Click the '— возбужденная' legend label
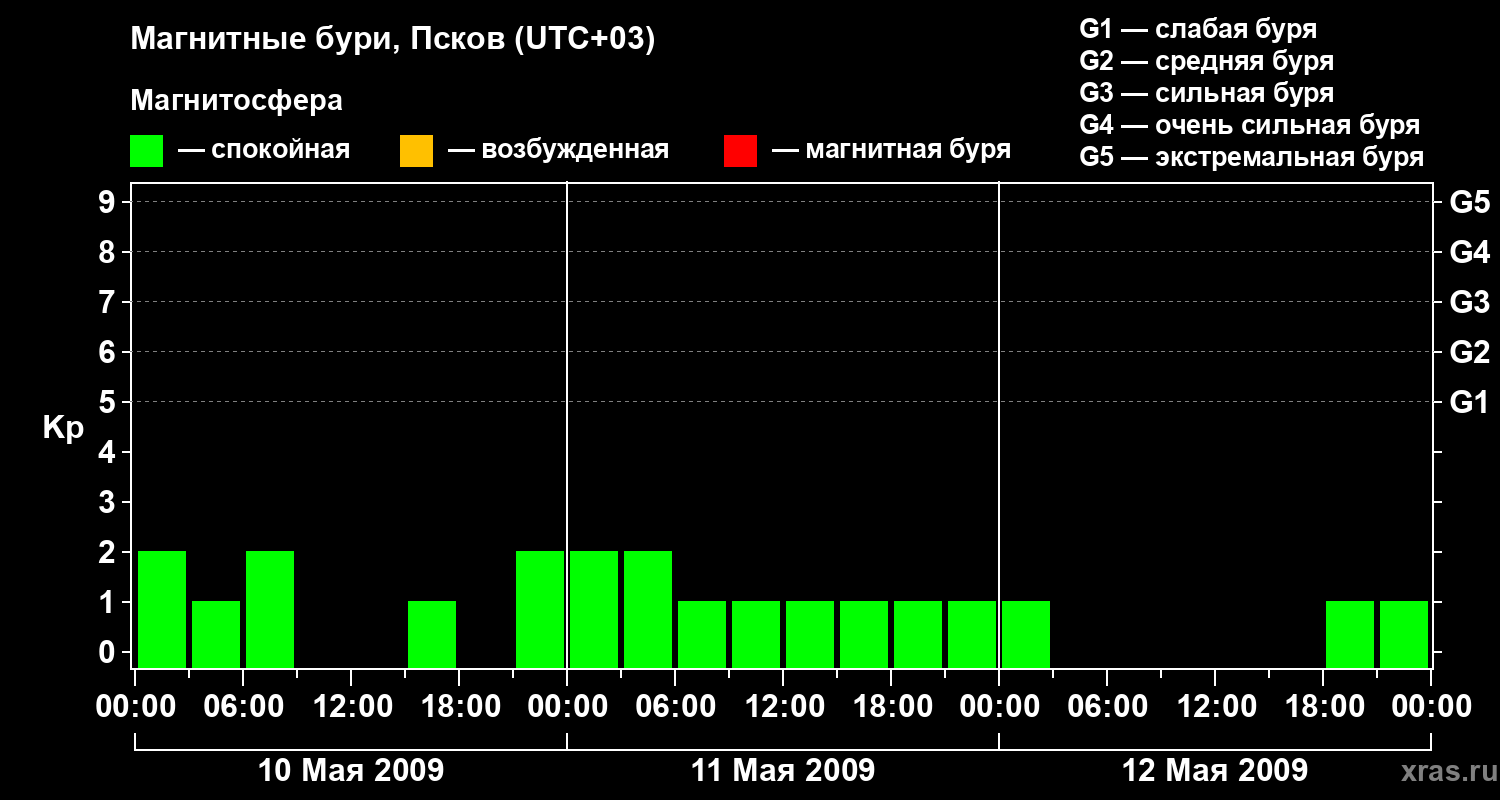Screen dimensions: 1500x800 (x=558, y=150)
